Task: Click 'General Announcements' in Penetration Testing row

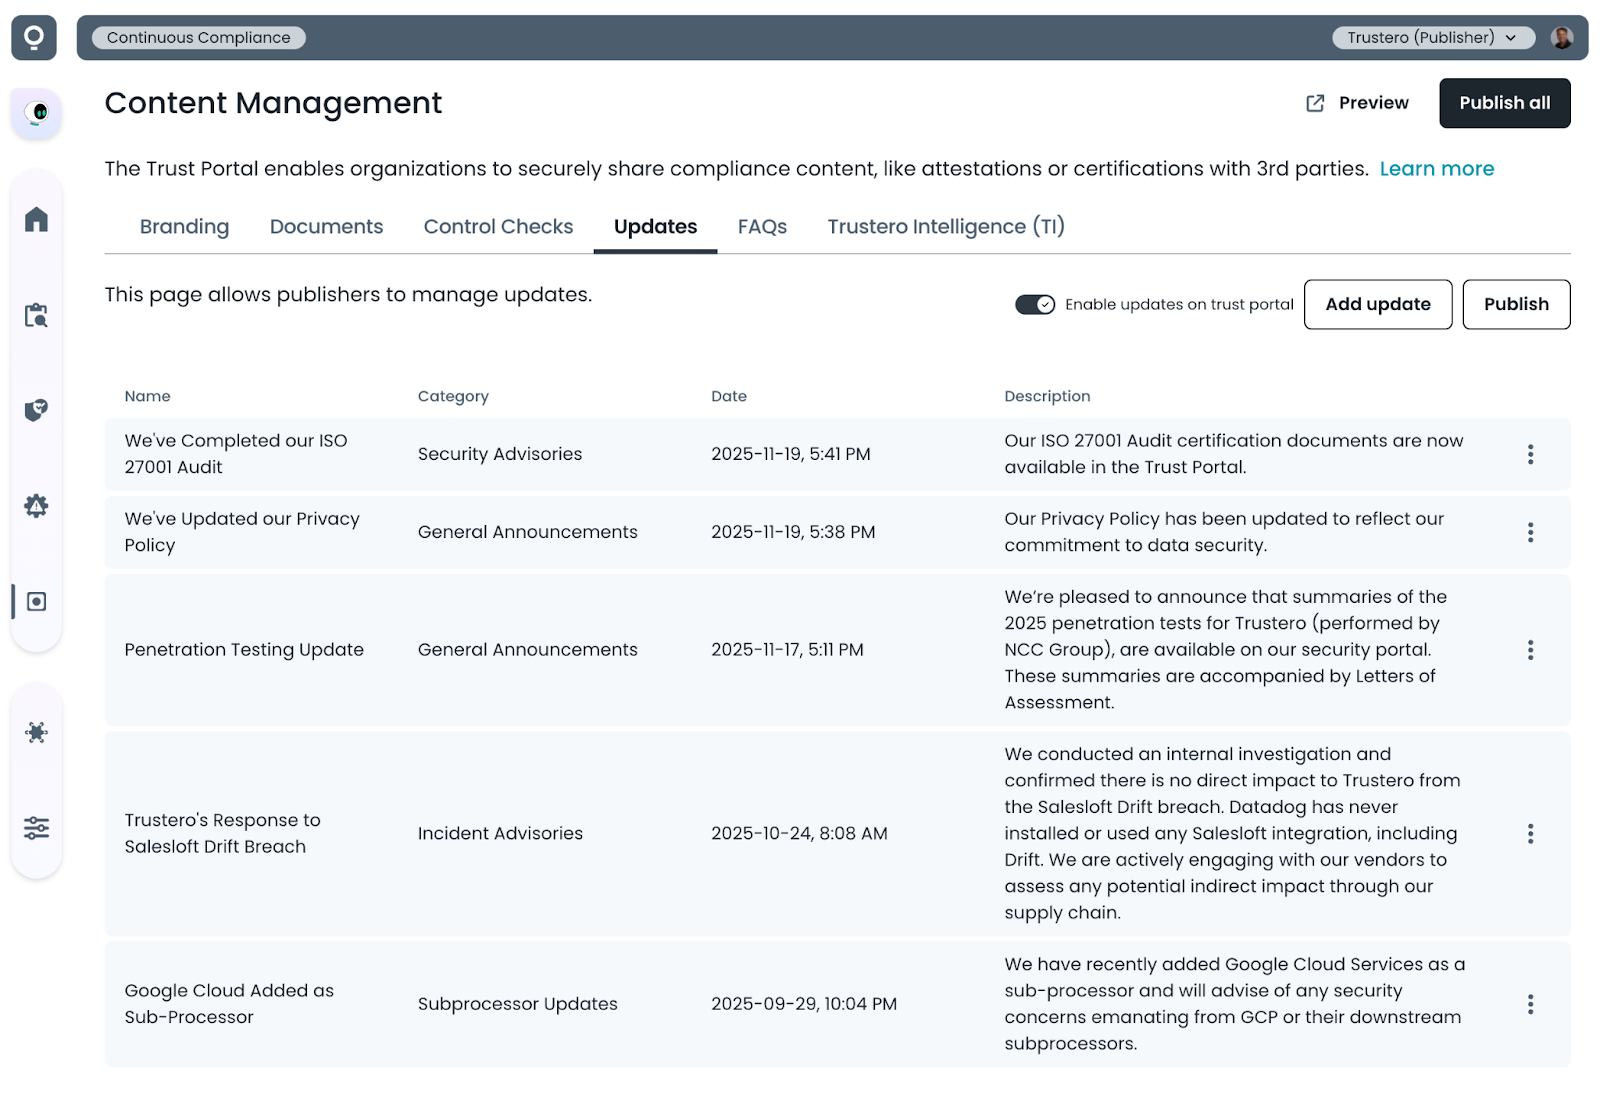Action: click(x=527, y=650)
